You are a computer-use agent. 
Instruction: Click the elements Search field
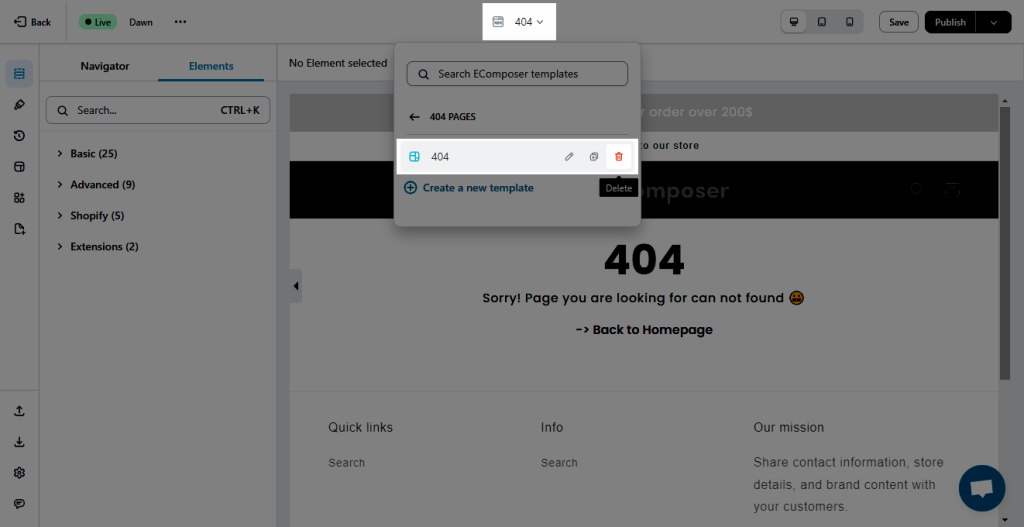pos(157,110)
